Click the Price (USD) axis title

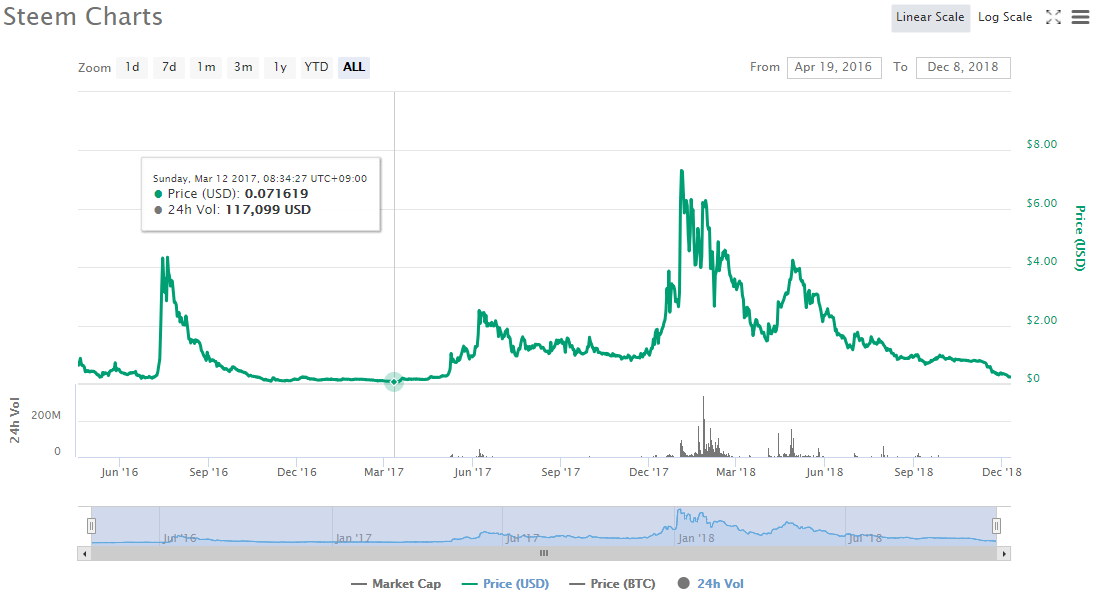click(x=1080, y=238)
